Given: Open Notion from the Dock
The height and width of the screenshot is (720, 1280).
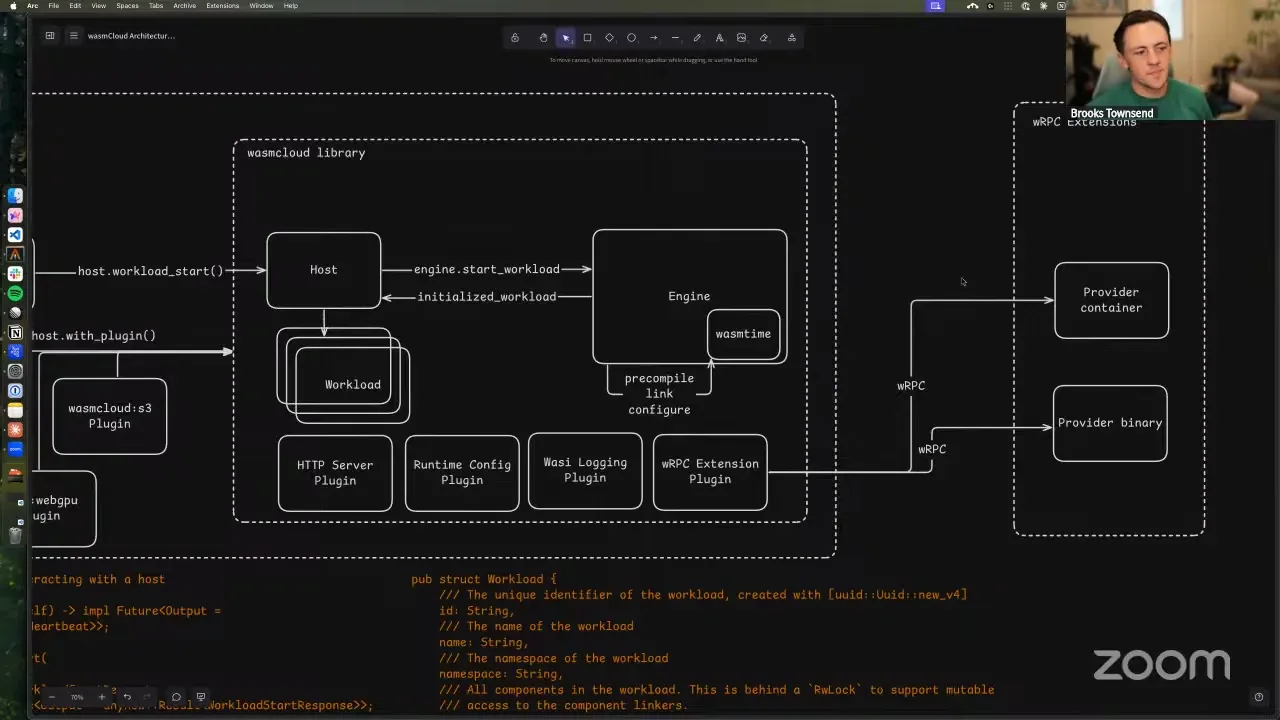Looking at the screenshot, I should coord(15,332).
